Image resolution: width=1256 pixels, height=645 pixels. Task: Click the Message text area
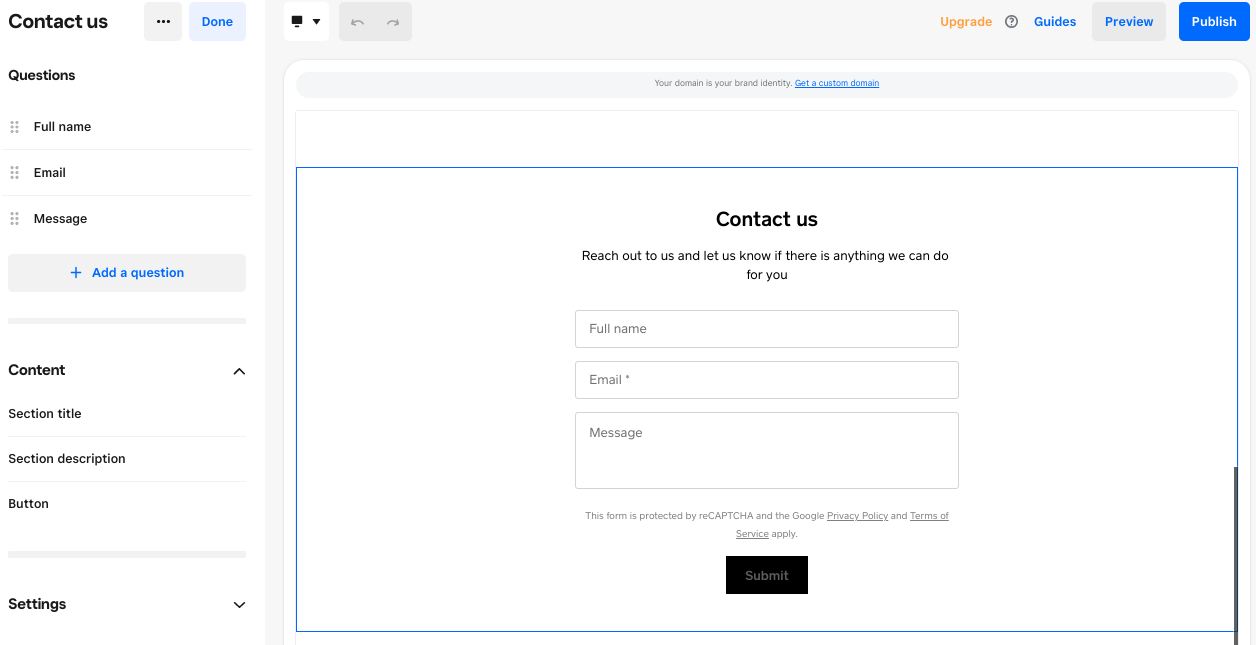coord(767,450)
